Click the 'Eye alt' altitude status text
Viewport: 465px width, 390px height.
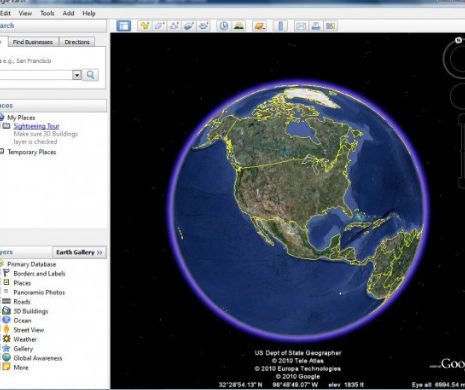tap(438, 385)
